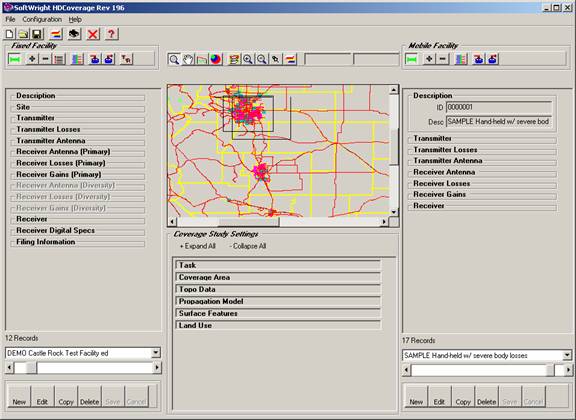The width and height of the screenshot is (576, 420).
Task: Click the TR icon in Fixed Facility toolbar
Action: pos(126,59)
